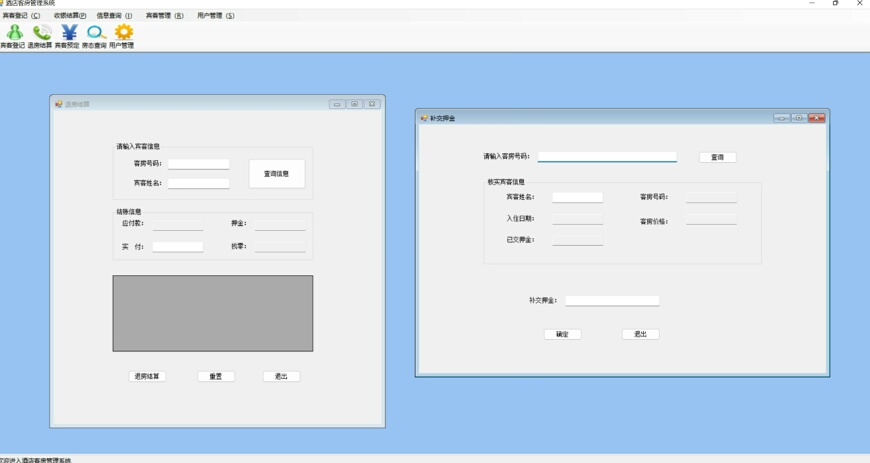Focus 客房号码 field in 退房结算 window
Viewport: 870px width, 463px height.
199,164
